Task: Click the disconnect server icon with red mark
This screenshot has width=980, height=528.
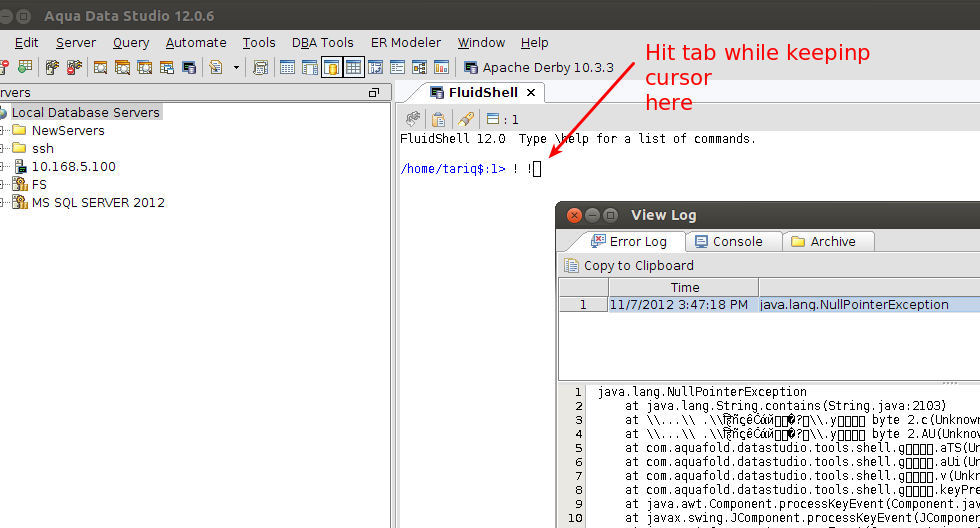Action: (x=74, y=67)
